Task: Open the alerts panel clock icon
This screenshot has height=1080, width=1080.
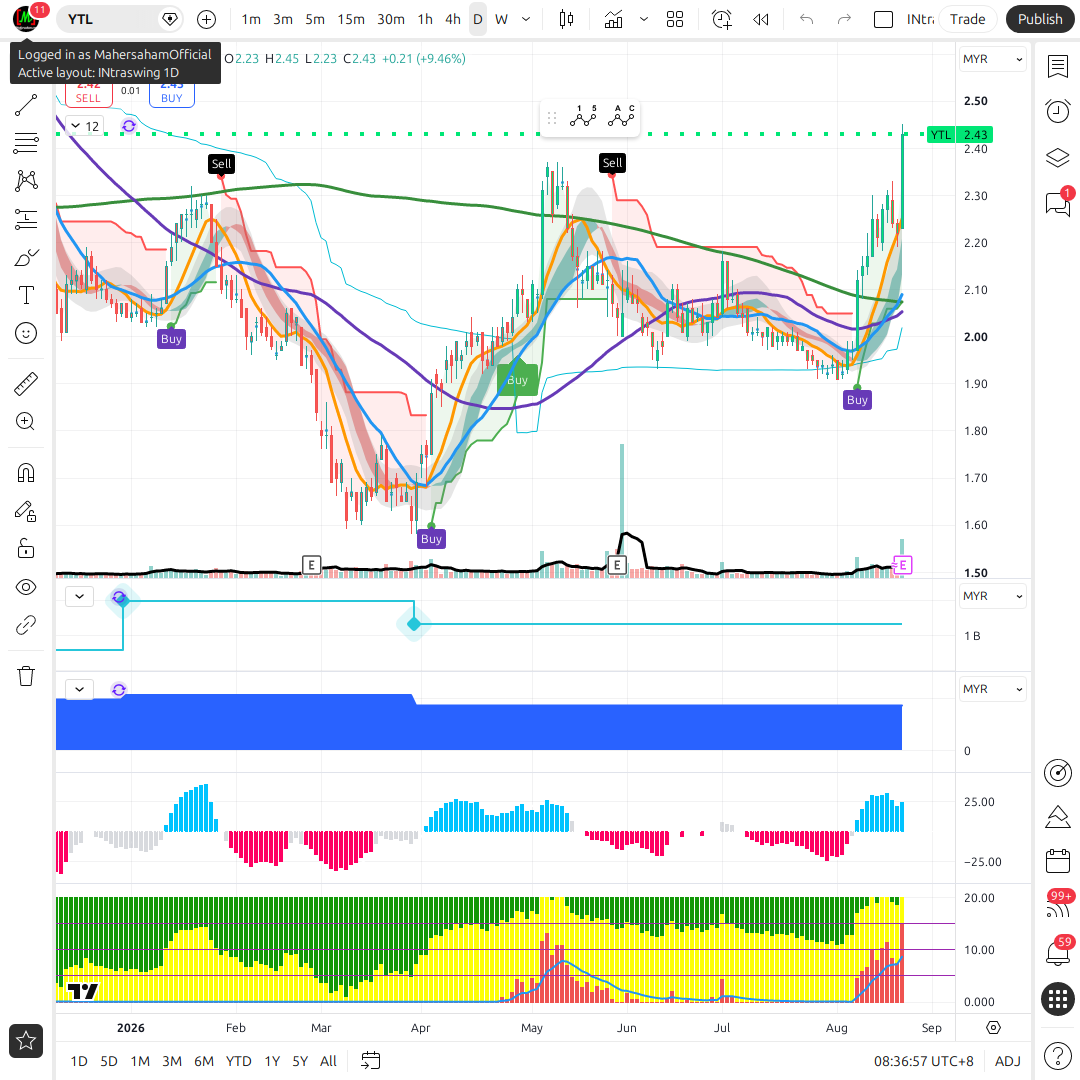Action: coord(1058,111)
